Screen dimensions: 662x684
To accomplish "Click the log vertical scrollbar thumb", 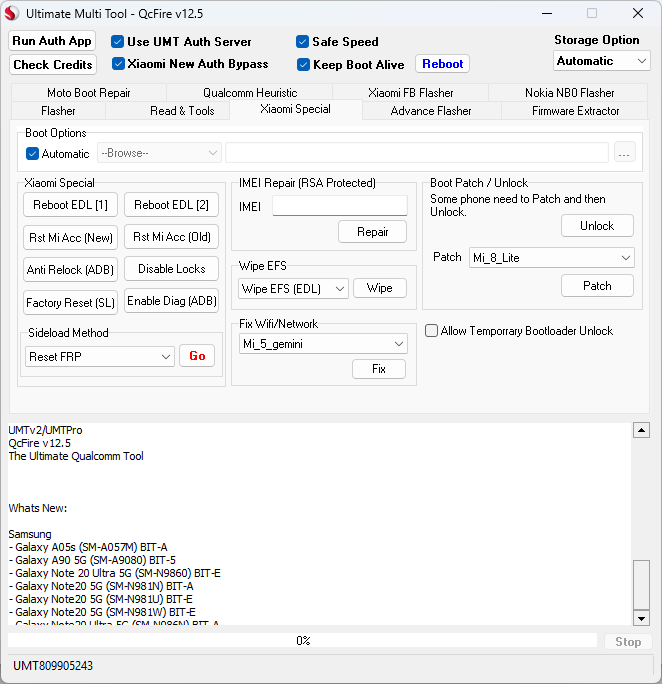I will coord(641,585).
